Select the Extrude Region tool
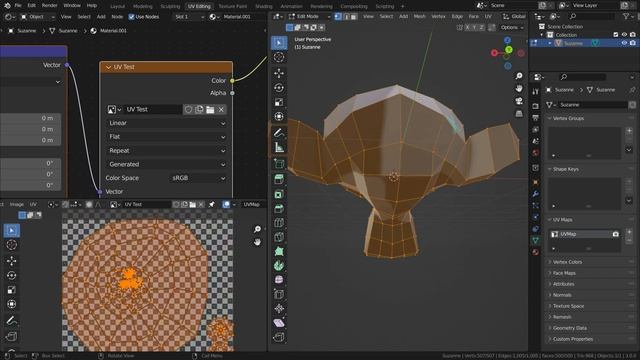The width and height of the screenshot is (640, 360). pyautogui.click(x=279, y=164)
